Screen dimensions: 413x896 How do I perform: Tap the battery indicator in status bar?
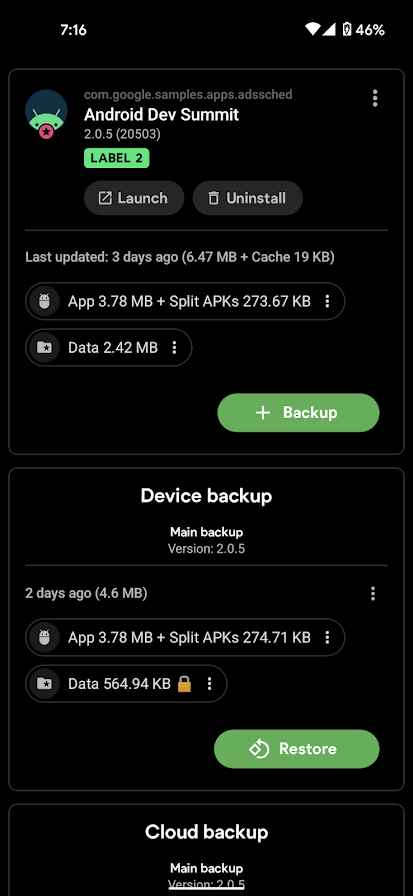[347, 30]
